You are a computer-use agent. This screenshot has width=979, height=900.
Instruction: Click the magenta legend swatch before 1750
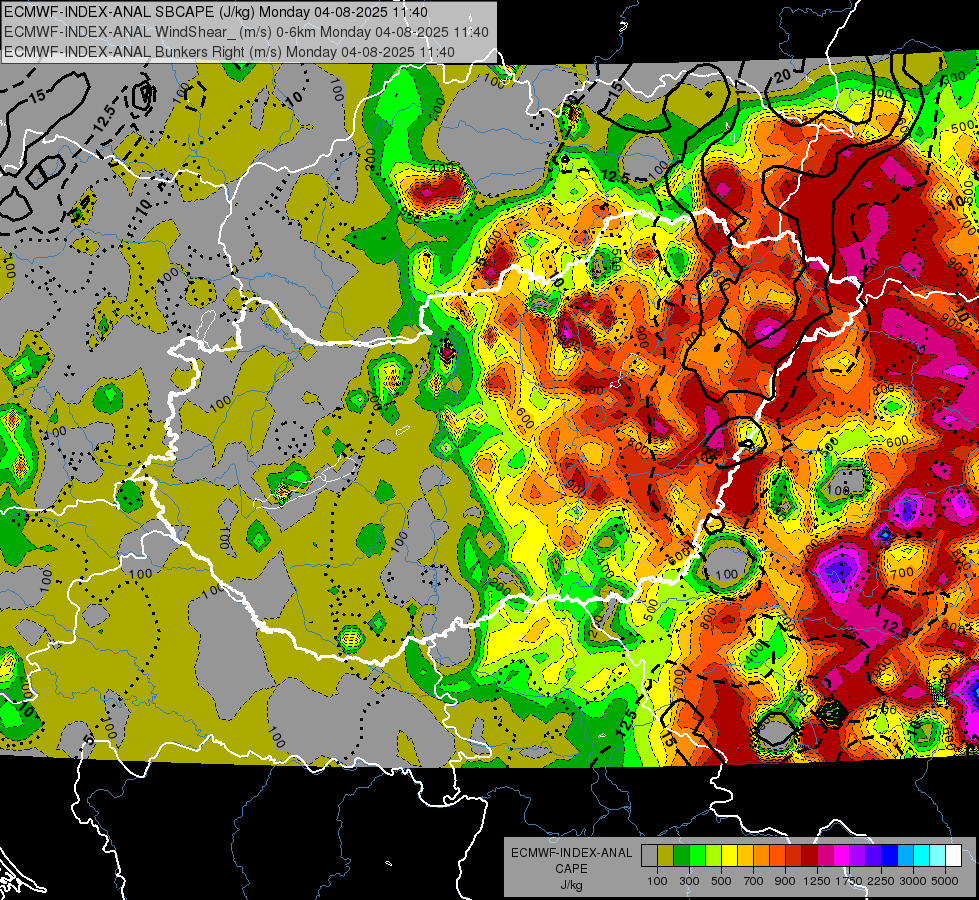click(x=842, y=855)
